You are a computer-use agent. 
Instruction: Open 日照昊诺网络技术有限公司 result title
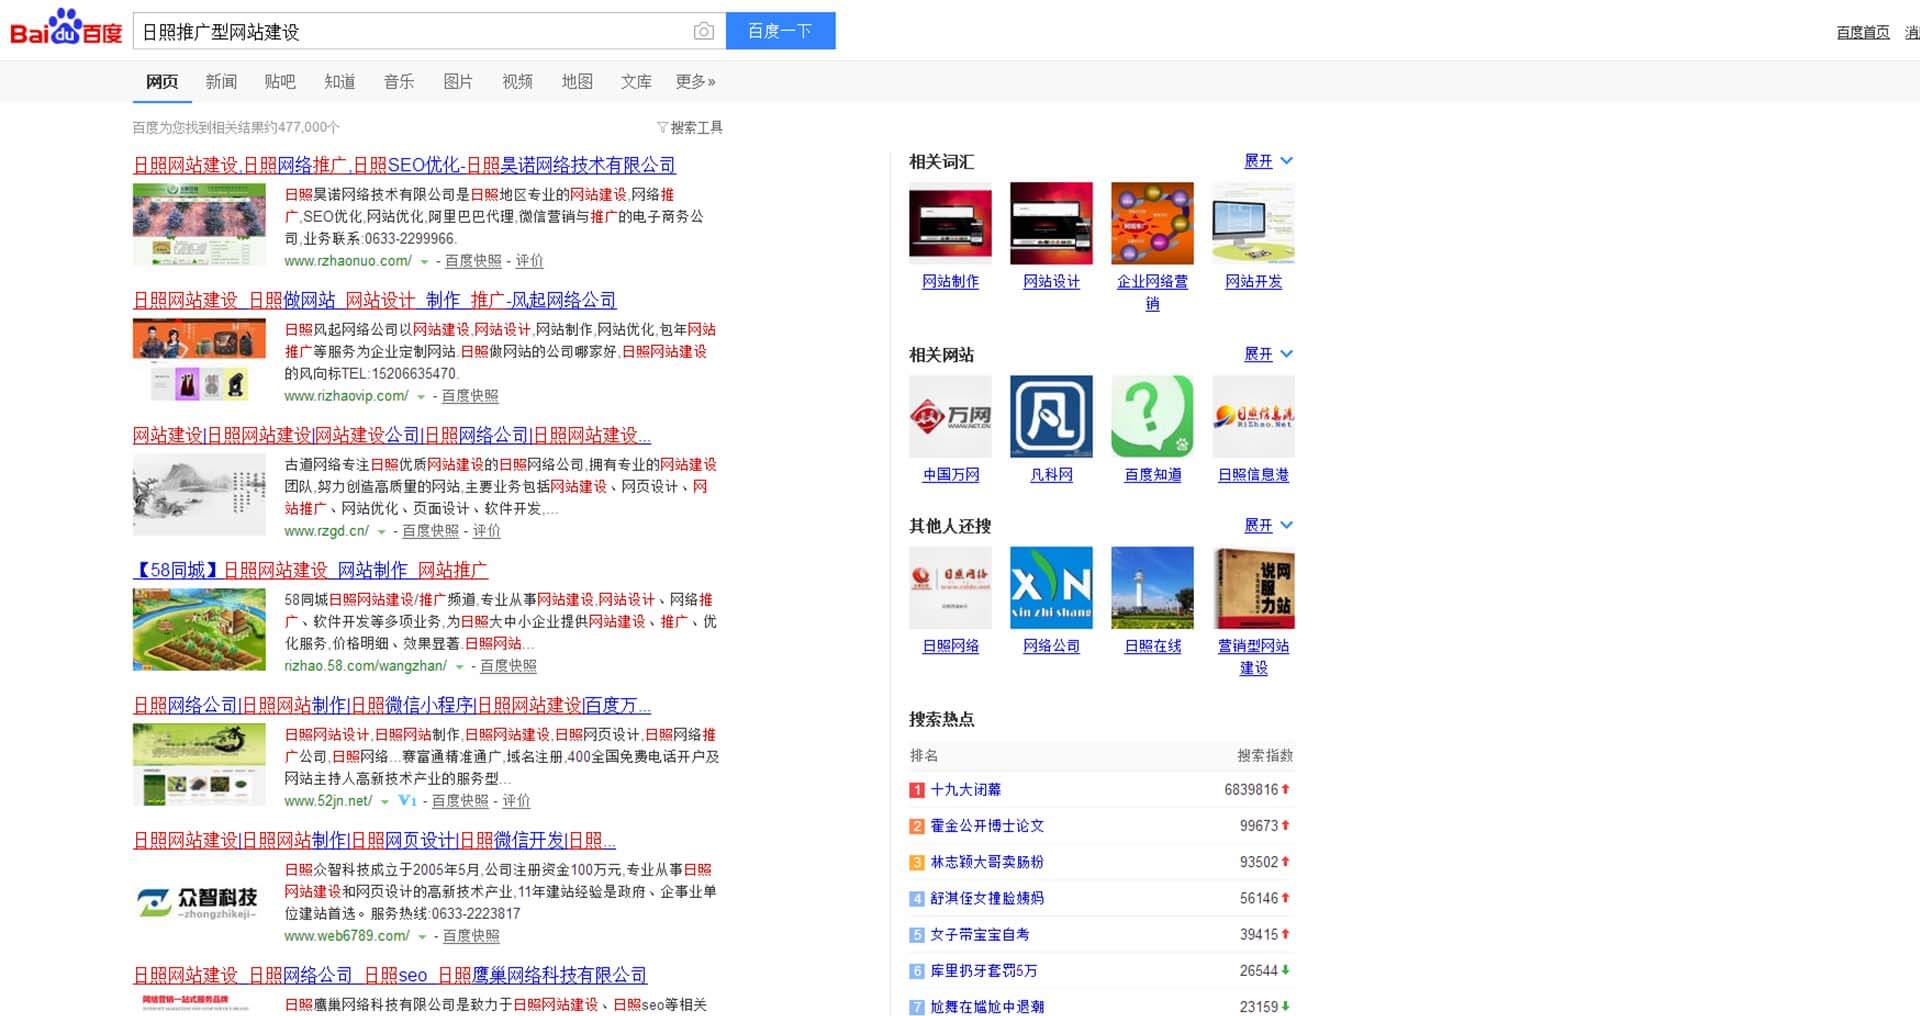tap(404, 165)
